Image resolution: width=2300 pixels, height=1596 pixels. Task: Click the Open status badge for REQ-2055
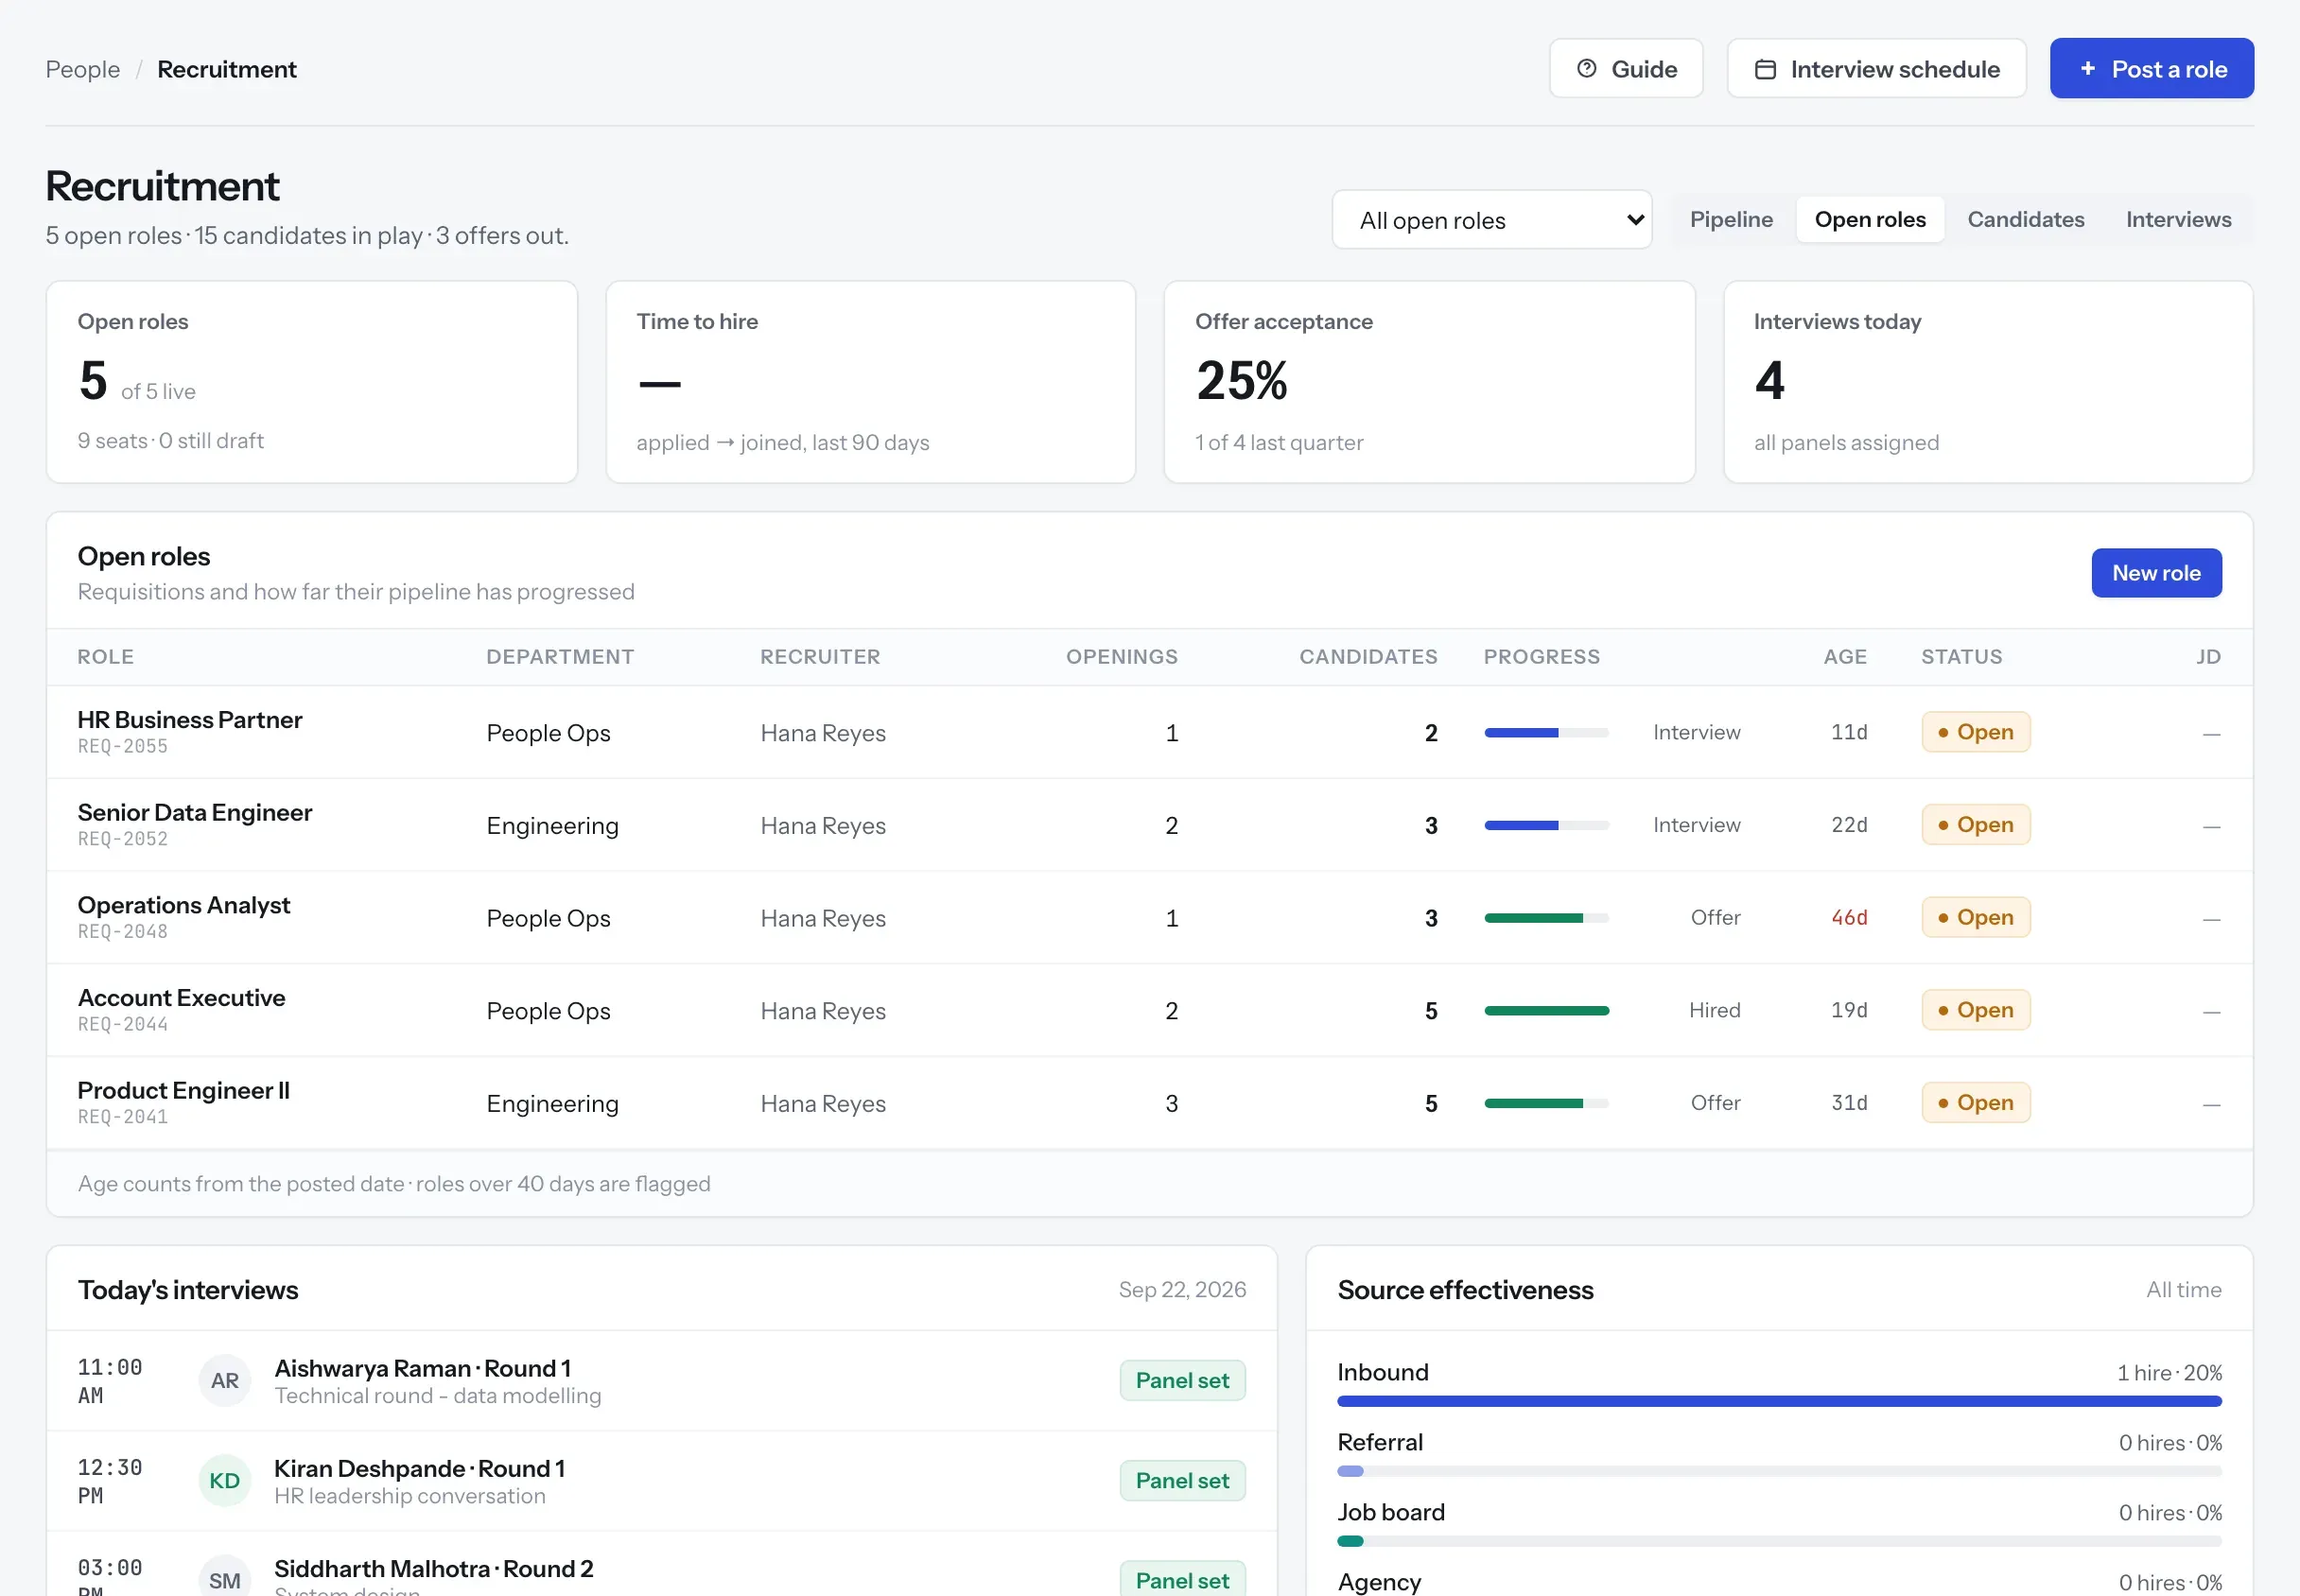tap(1975, 732)
